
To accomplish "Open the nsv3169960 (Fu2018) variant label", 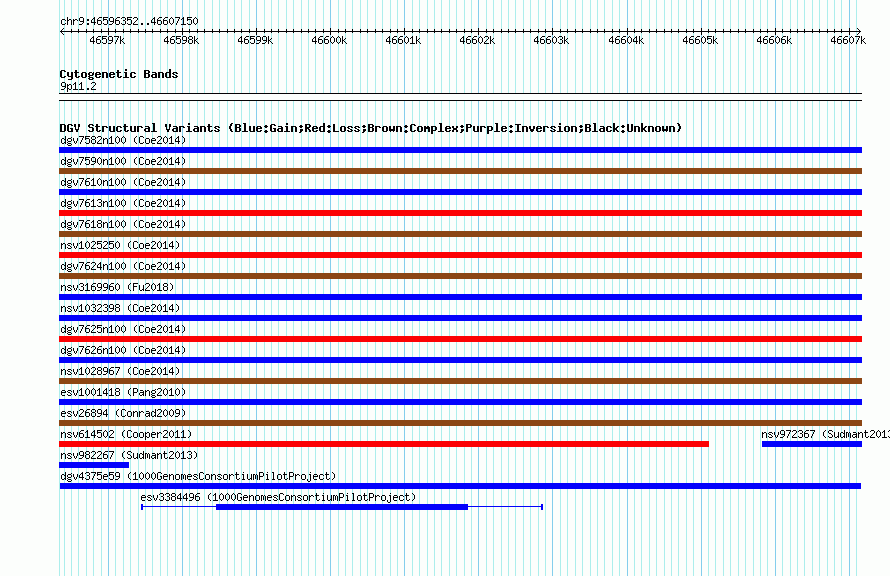I will (117, 287).
